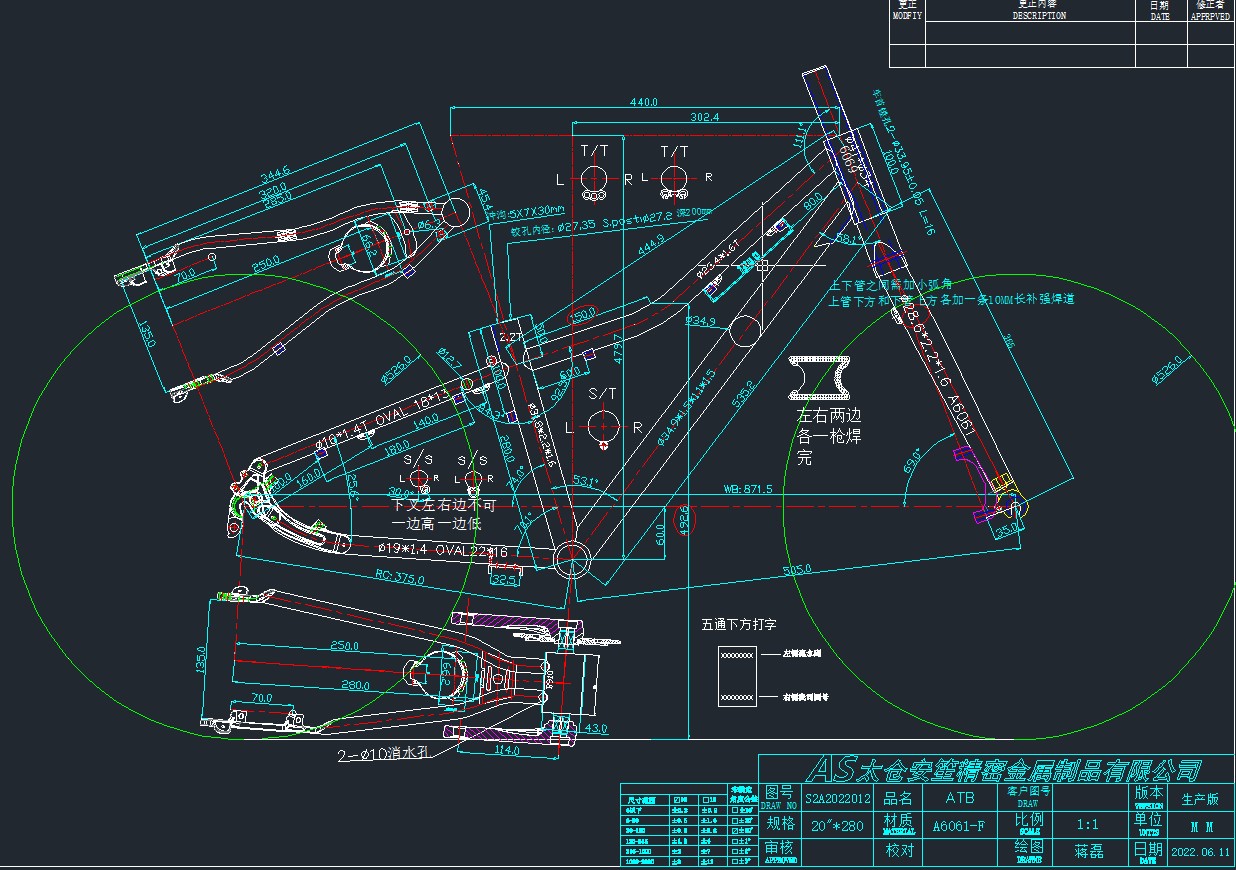Click the A6061-F material cell
The image size is (1236, 870).
point(958,827)
